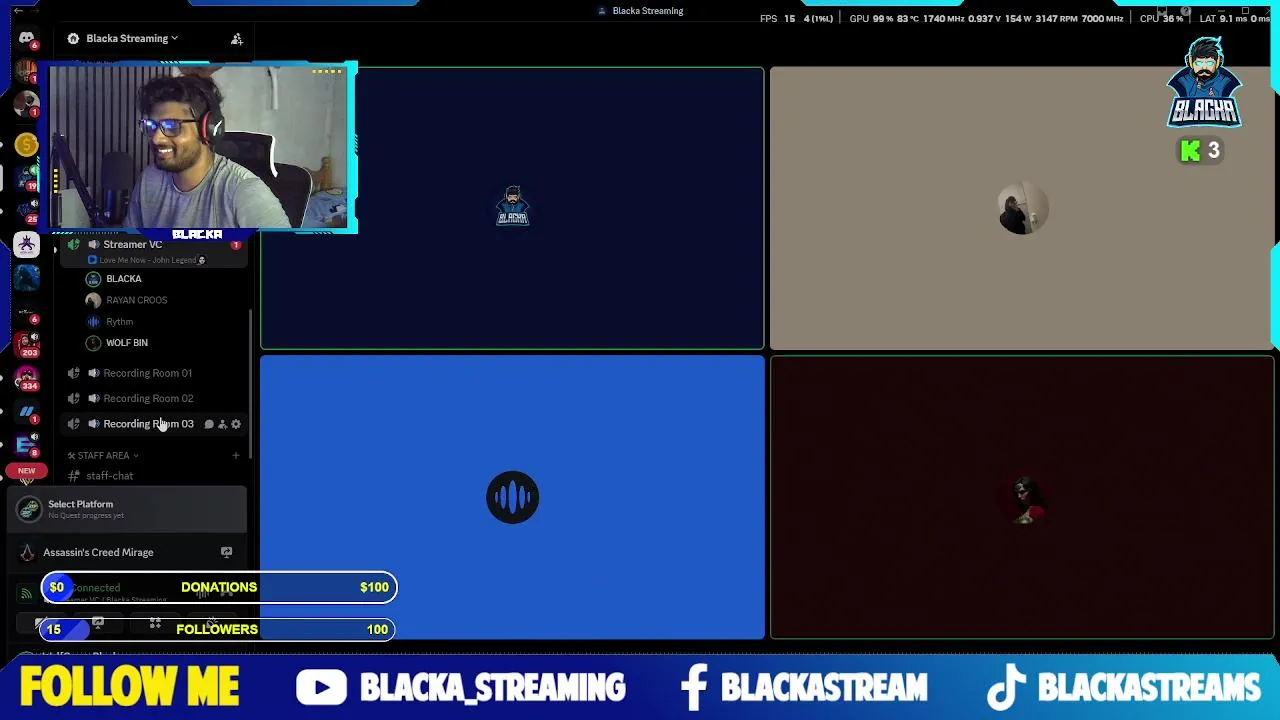Click the quest icon next to Select Platform
The height and width of the screenshot is (720, 1280).
point(29,510)
